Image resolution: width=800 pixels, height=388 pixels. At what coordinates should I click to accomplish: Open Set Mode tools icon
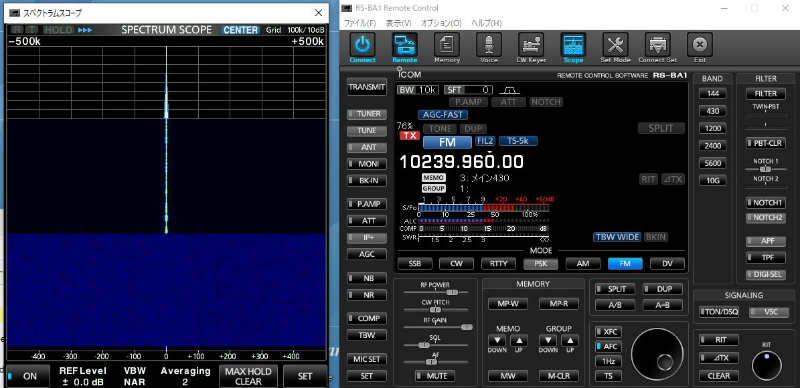pyautogui.click(x=615, y=45)
